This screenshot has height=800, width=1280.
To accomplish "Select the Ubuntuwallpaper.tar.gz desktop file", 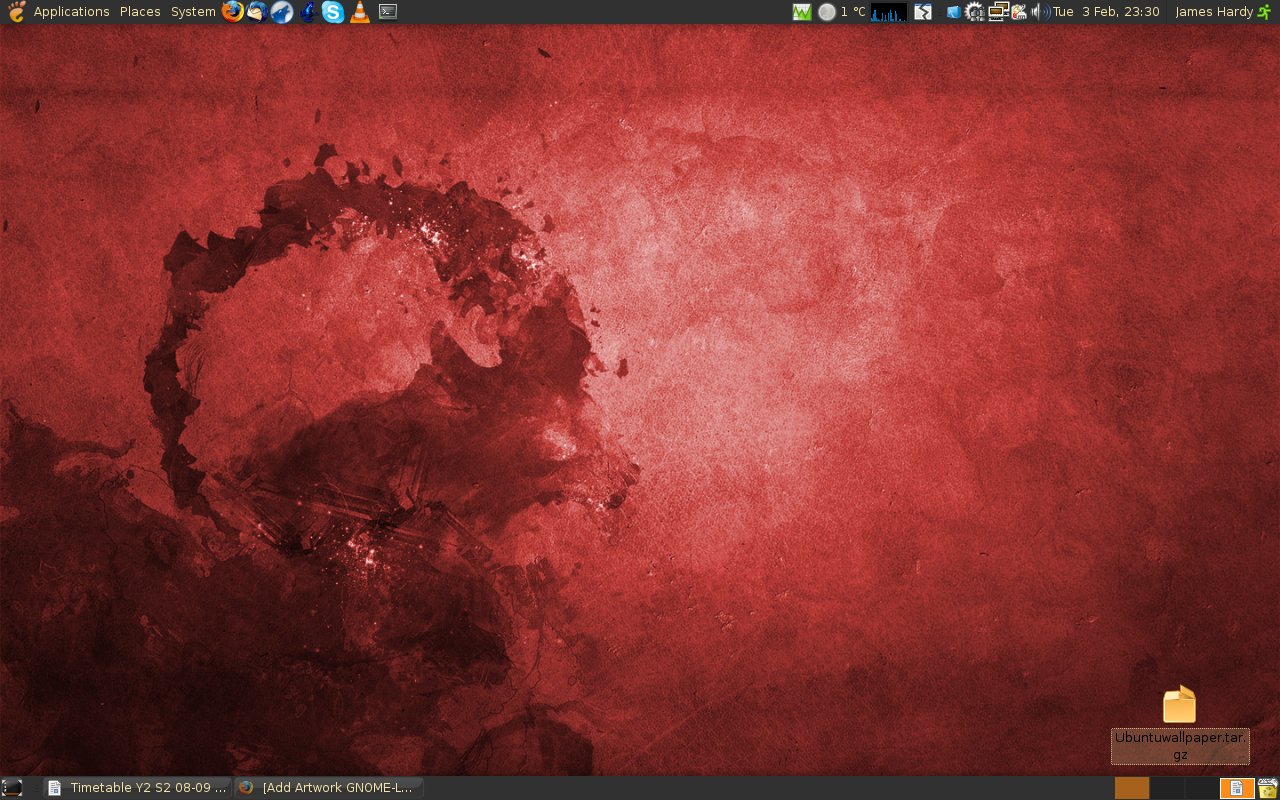I will pyautogui.click(x=1180, y=705).
